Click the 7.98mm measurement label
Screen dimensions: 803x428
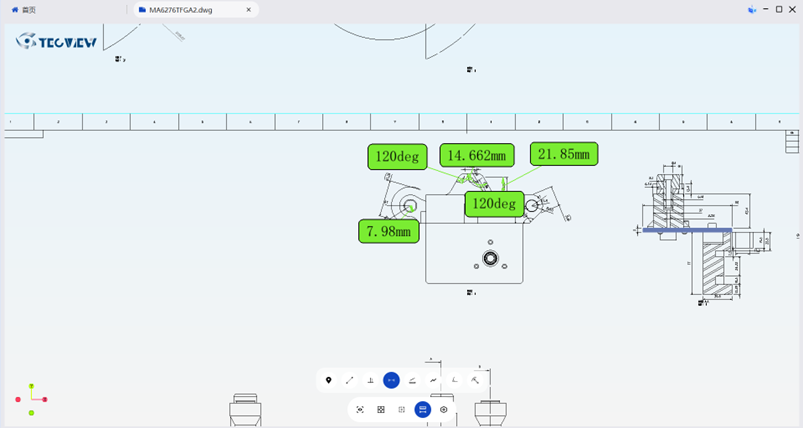coord(389,231)
